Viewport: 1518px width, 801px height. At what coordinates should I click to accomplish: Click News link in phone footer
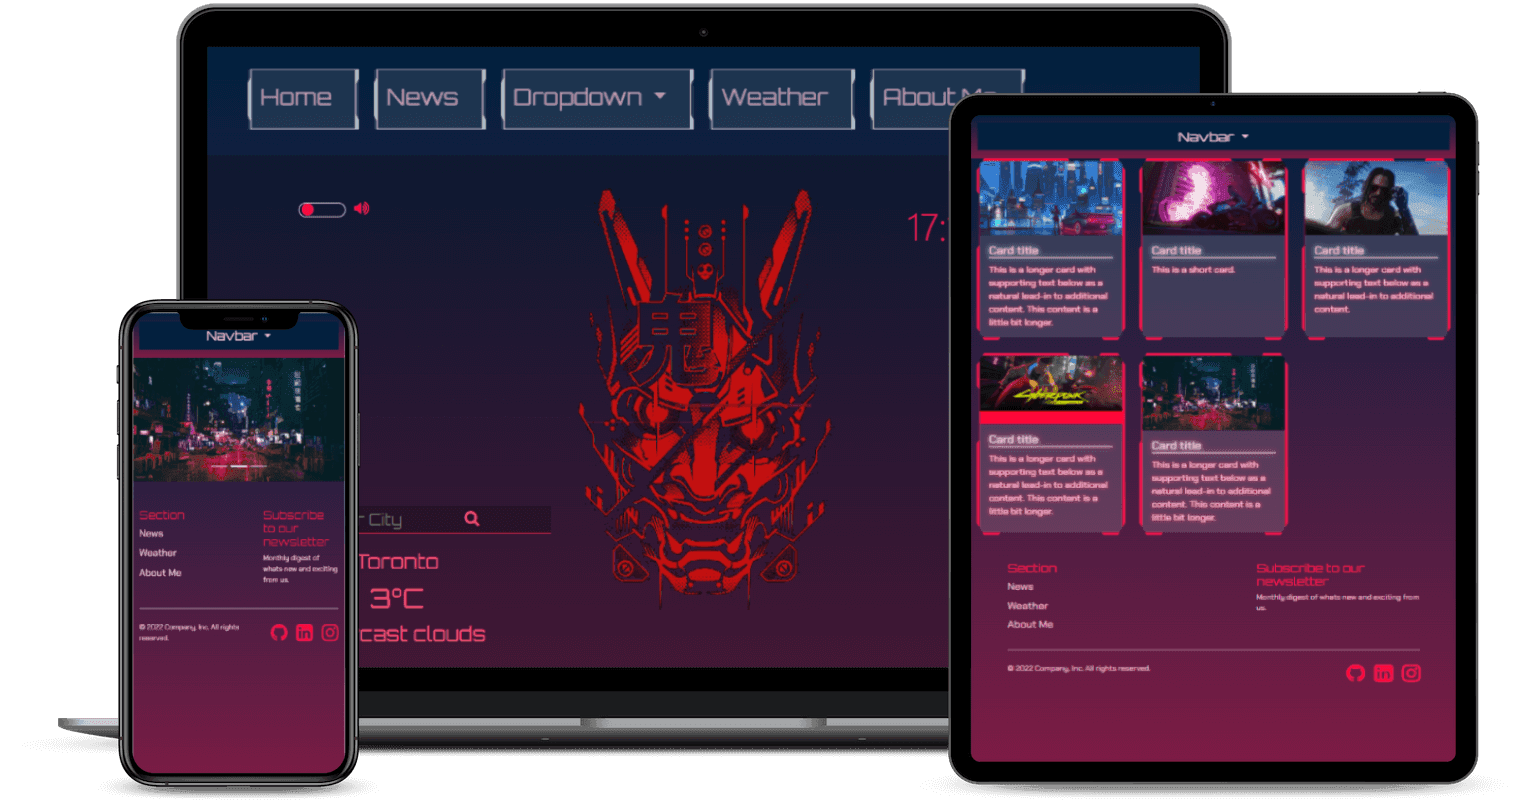151,533
